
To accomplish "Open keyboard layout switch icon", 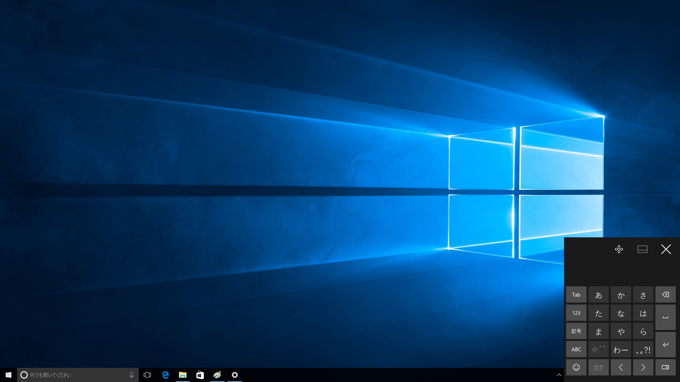I will tap(665, 367).
